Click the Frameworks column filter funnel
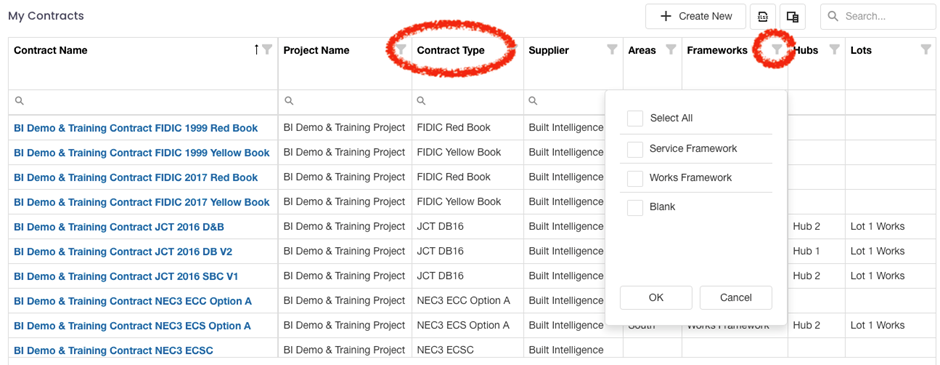 click(x=776, y=50)
